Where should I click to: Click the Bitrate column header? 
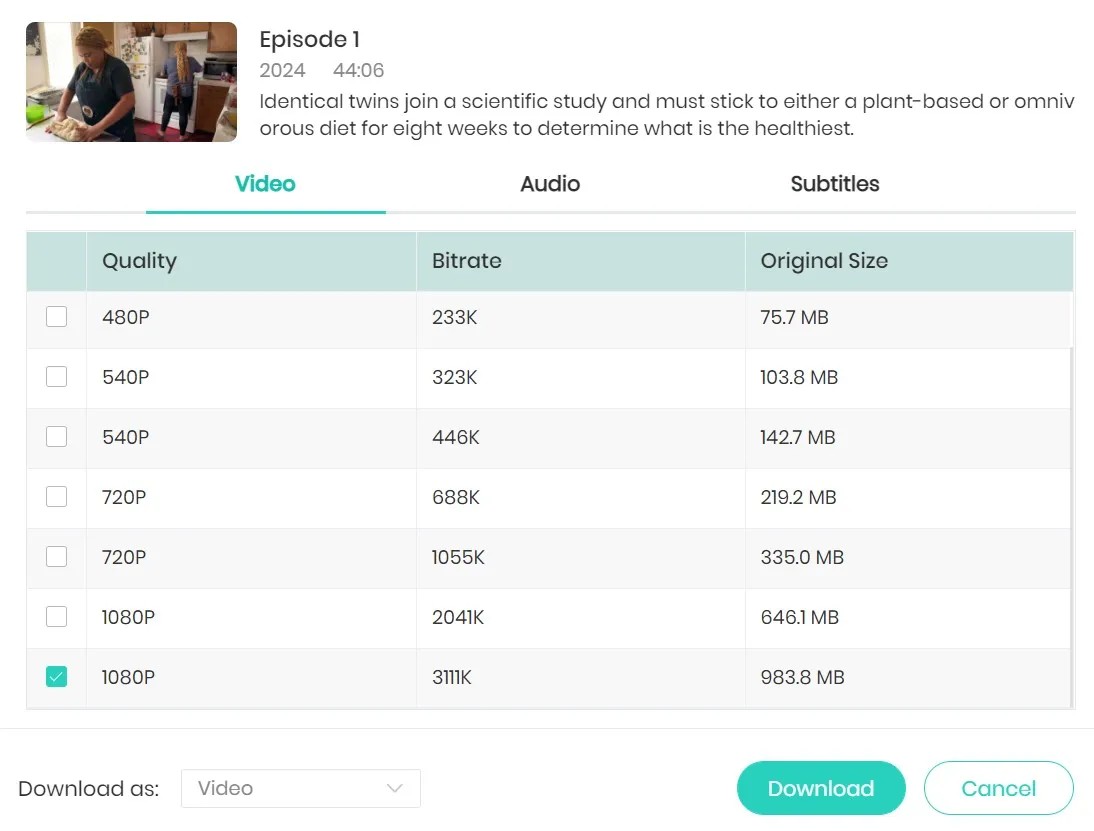click(x=467, y=261)
